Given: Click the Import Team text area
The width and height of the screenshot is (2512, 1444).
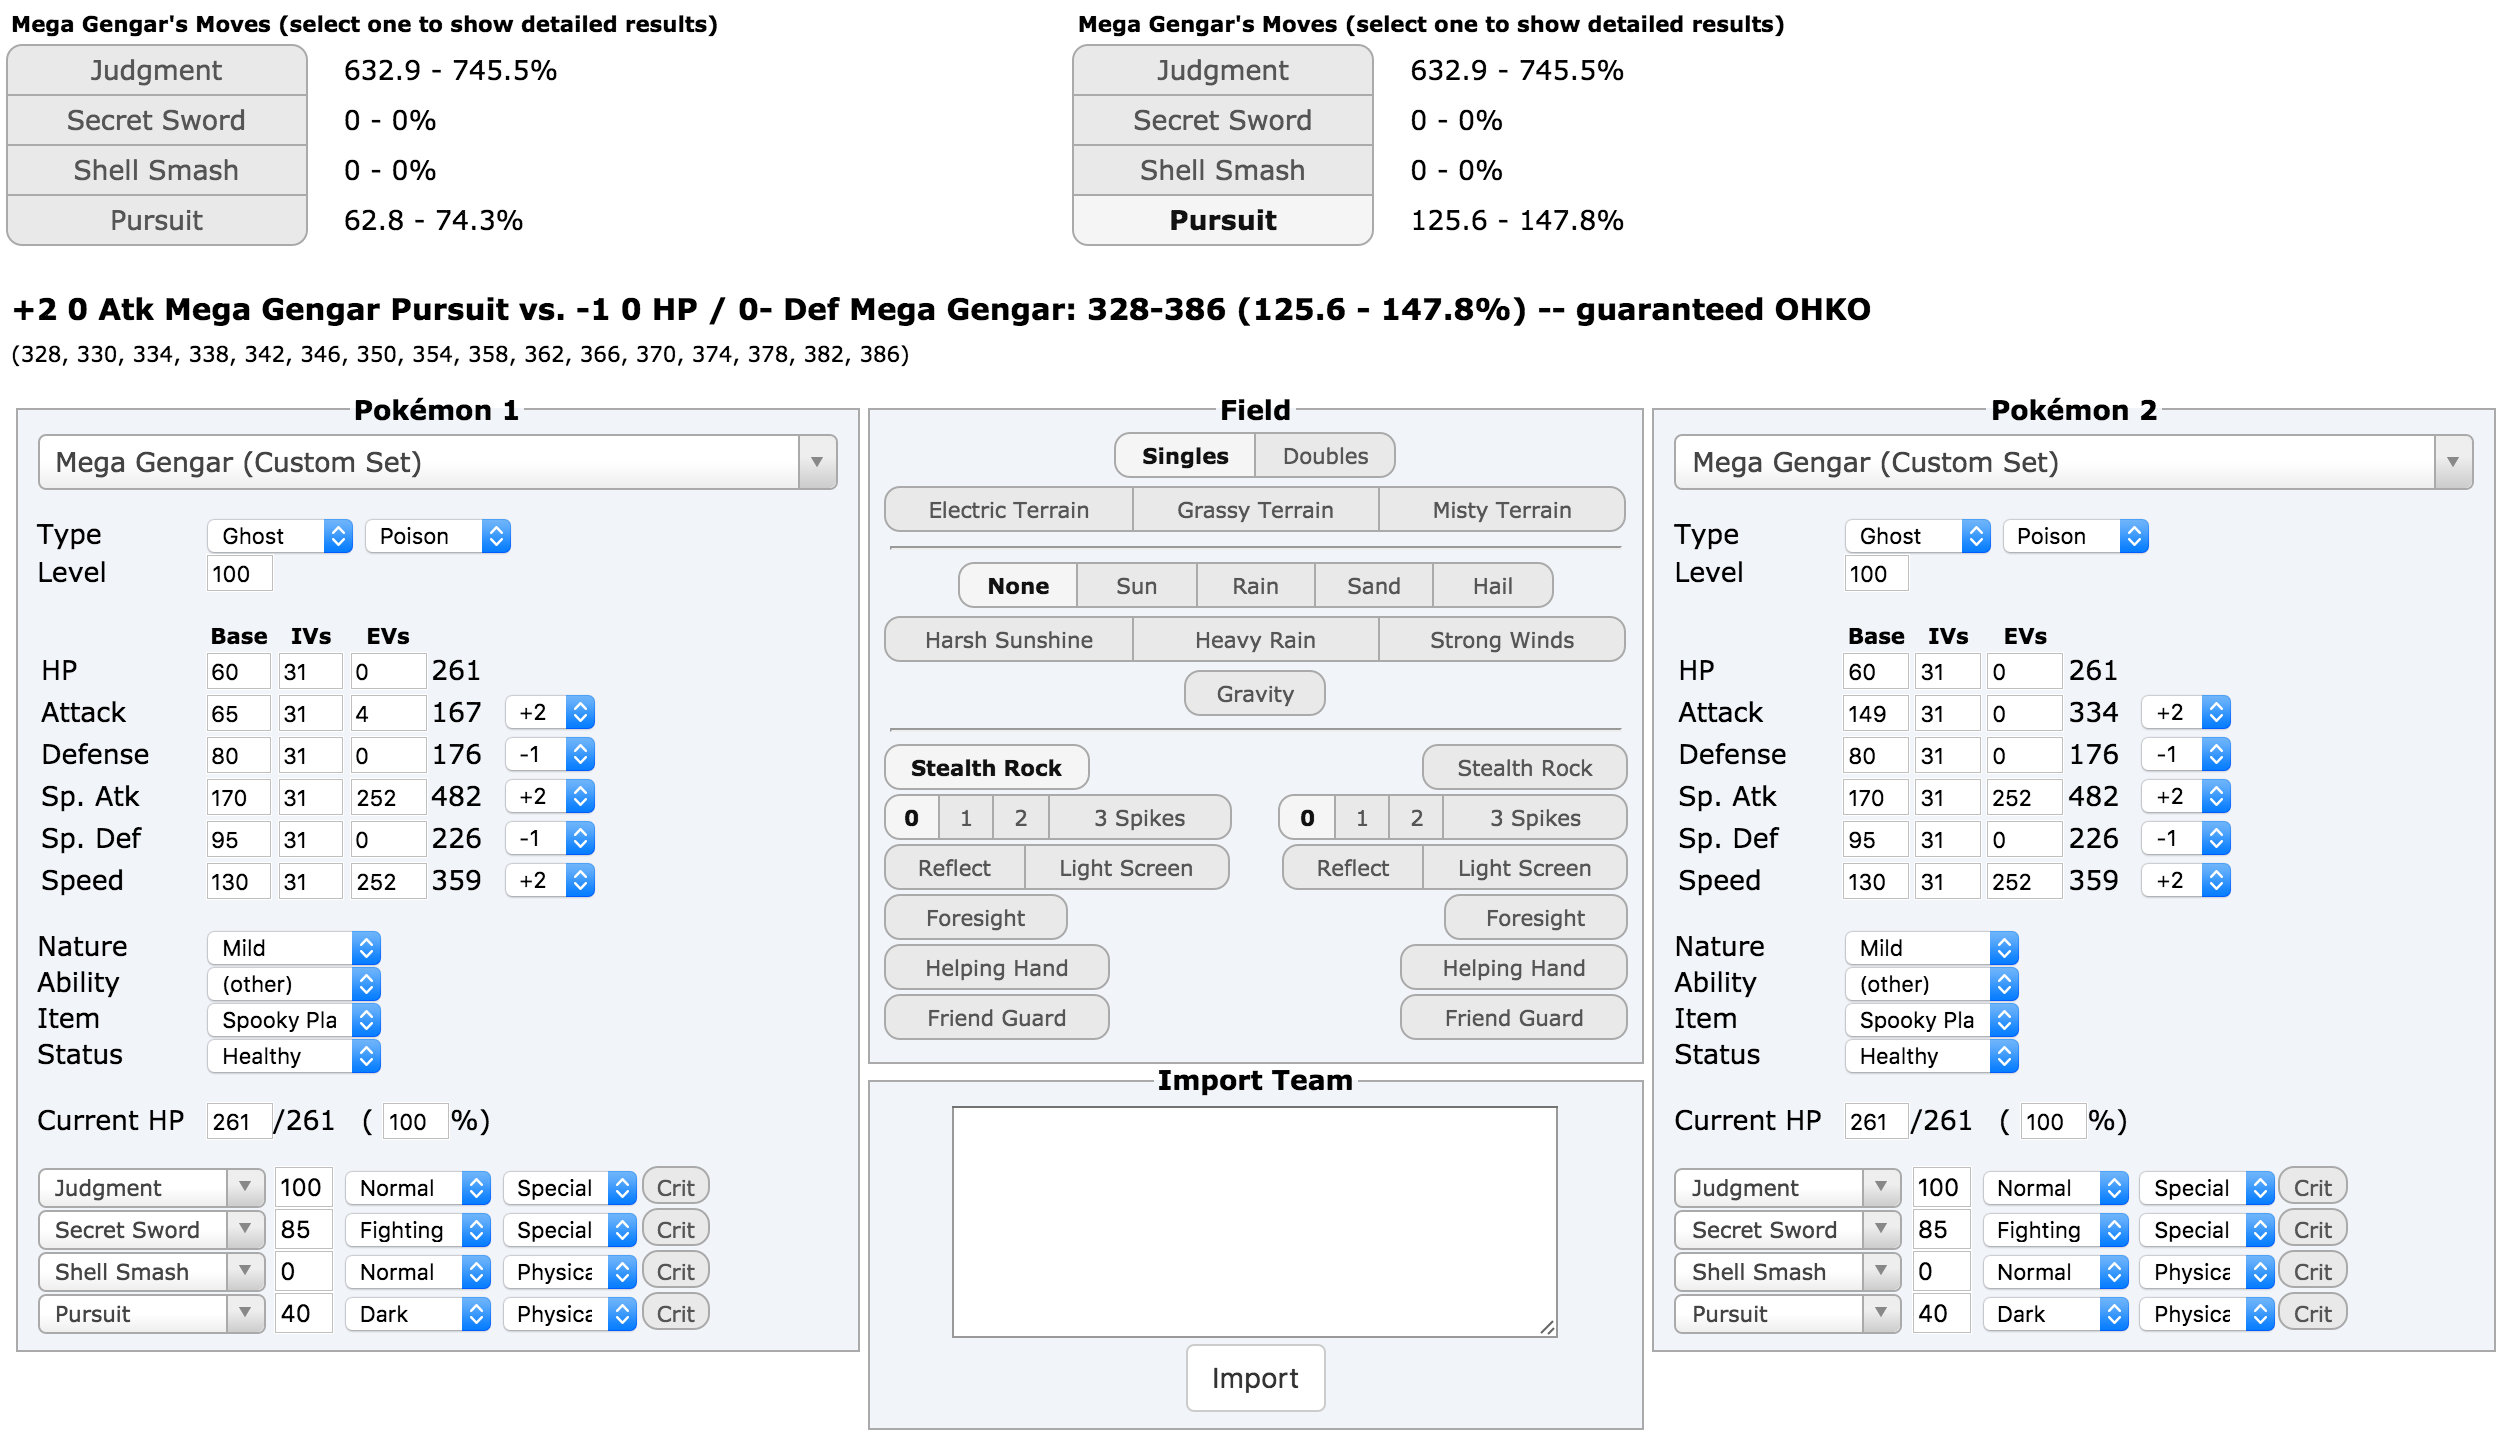Looking at the screenshot, I should tap(1254, 1222).
